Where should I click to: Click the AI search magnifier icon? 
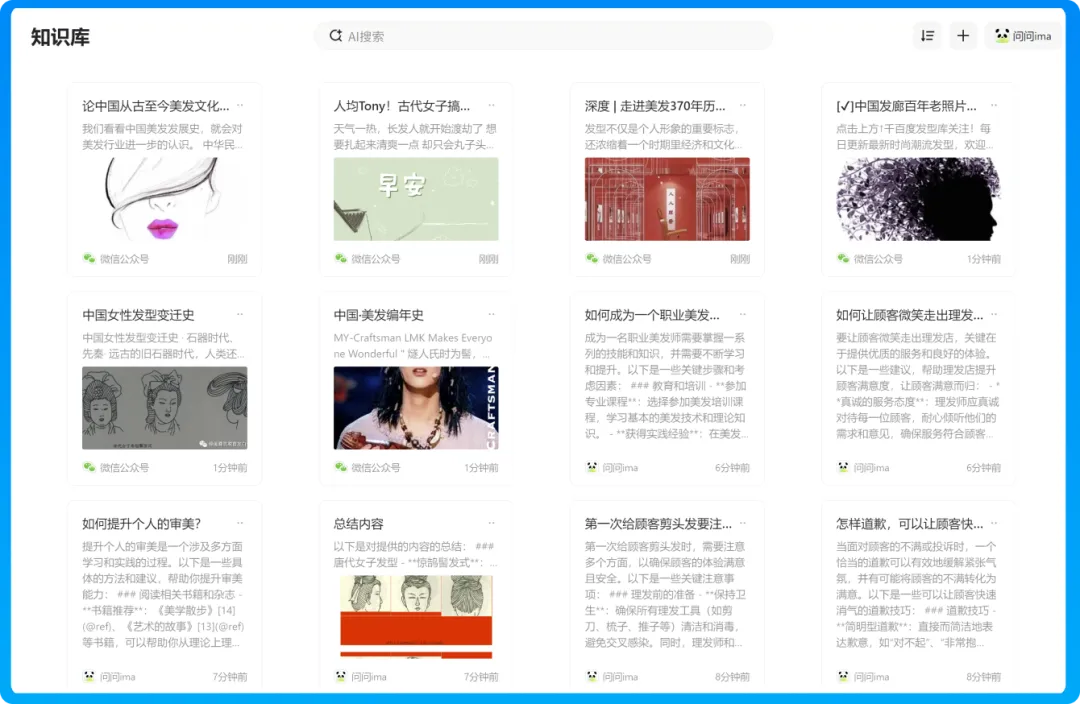pos(335,36)
